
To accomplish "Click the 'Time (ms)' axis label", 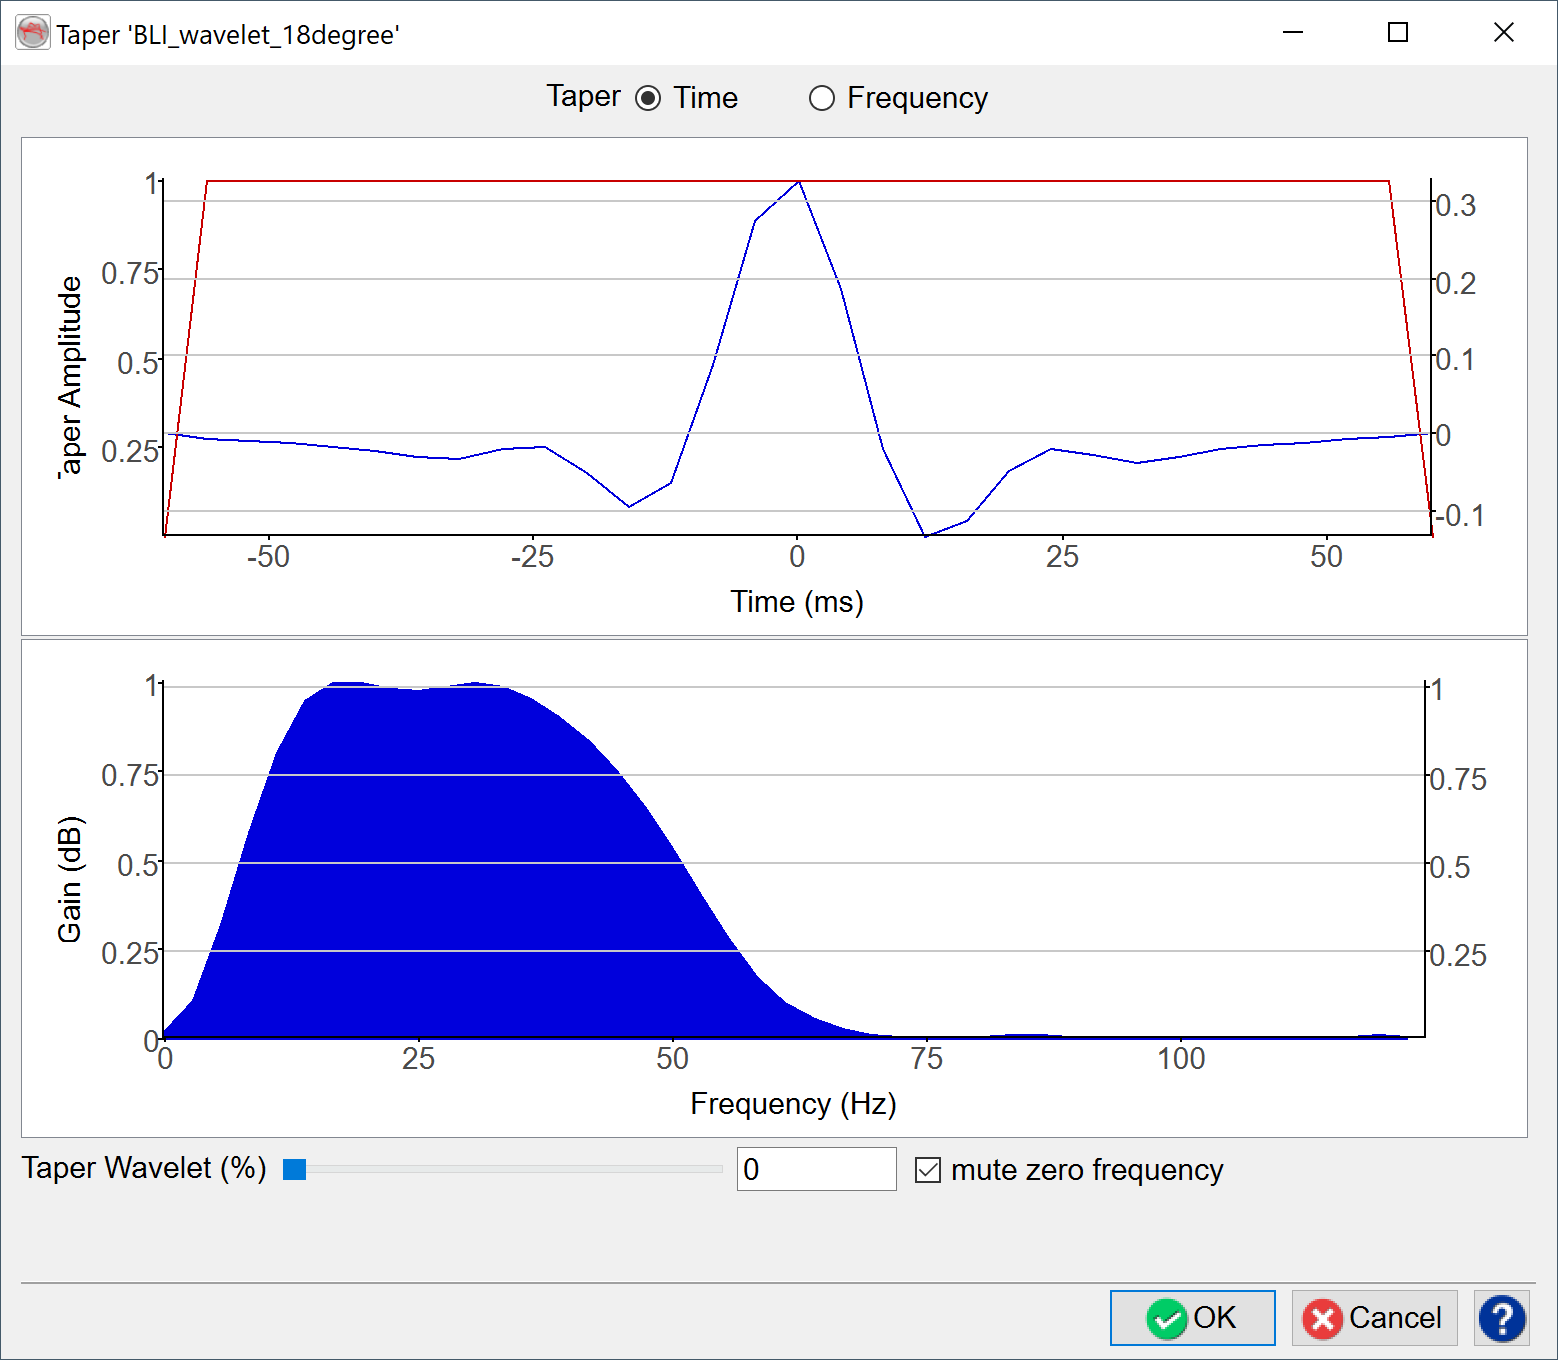I will pyautogui.click(x=797, y=602).
